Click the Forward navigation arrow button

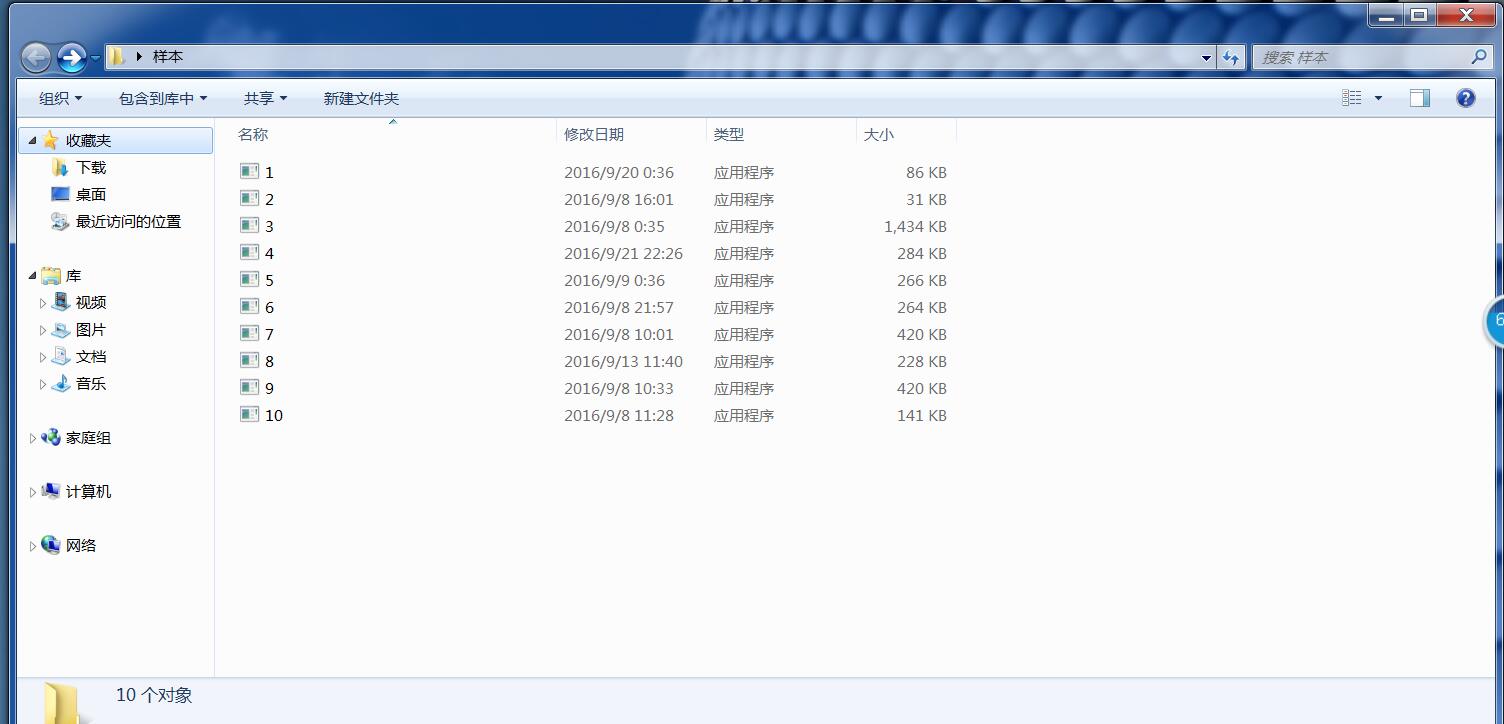(x=72, y=57)
